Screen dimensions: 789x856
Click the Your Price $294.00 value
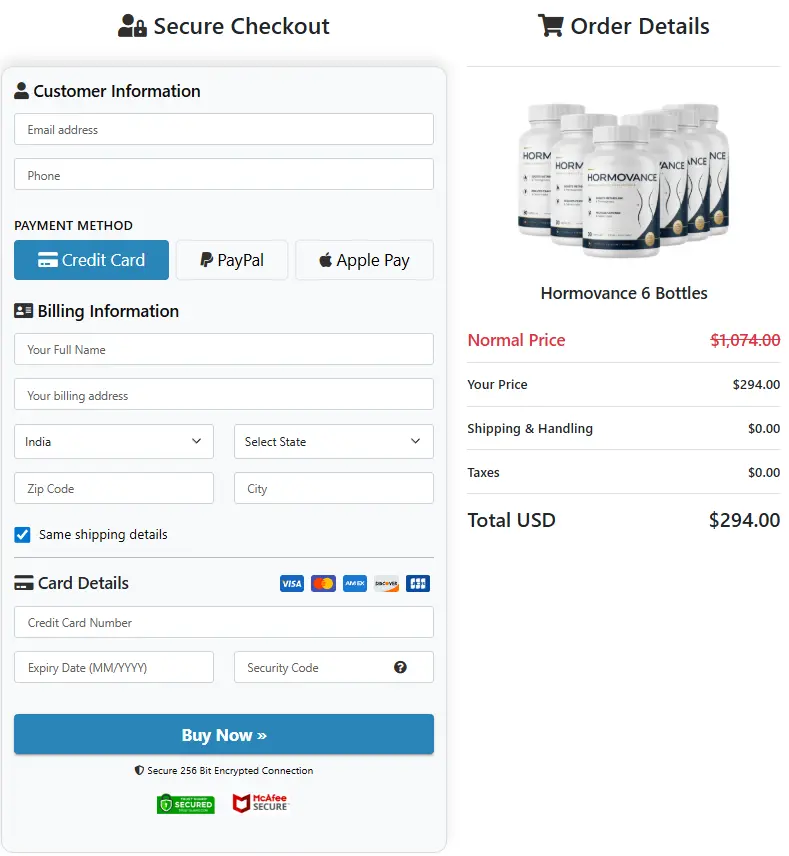point(756,384)
